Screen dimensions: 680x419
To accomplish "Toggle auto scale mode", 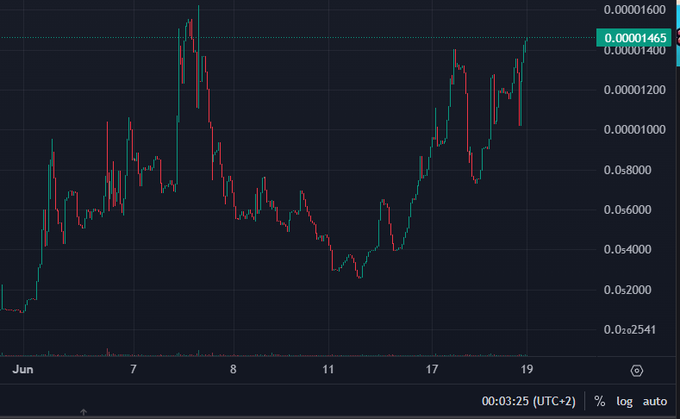I will point(655,401).
